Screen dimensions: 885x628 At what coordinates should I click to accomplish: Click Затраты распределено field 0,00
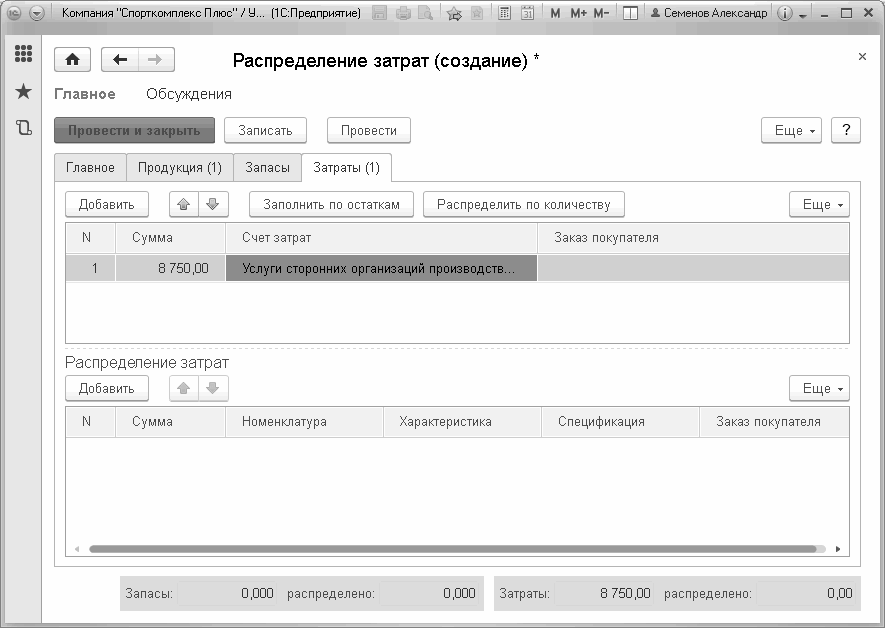806,593
